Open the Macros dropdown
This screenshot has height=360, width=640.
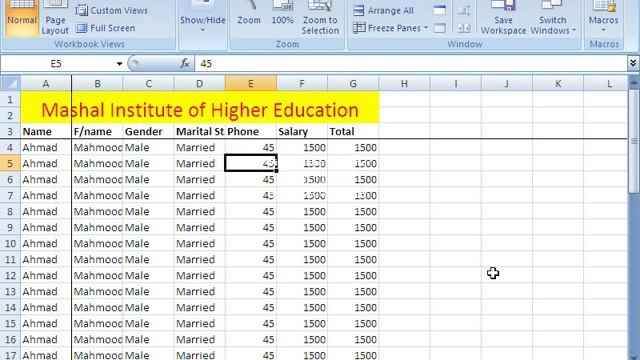point(603,18)
